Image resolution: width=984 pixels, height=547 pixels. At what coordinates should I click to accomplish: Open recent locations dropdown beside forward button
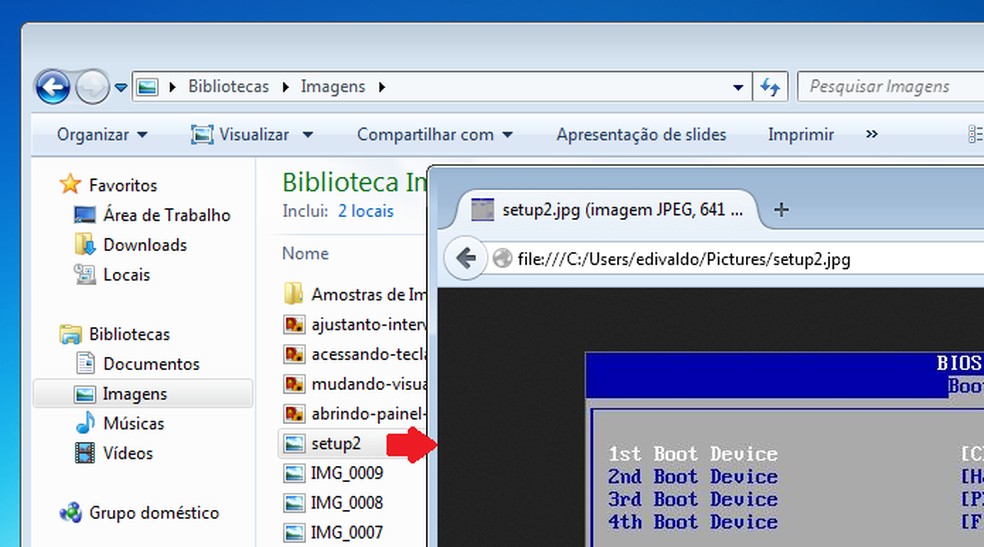120,87
